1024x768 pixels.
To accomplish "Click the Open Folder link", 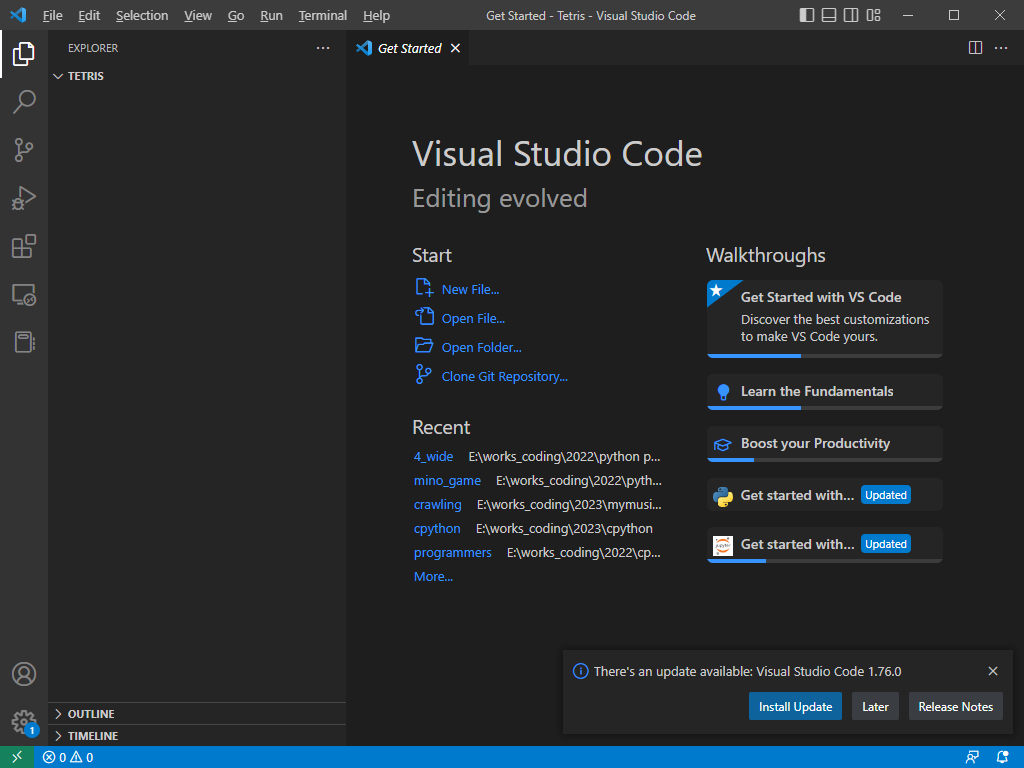I will (481, 347).
